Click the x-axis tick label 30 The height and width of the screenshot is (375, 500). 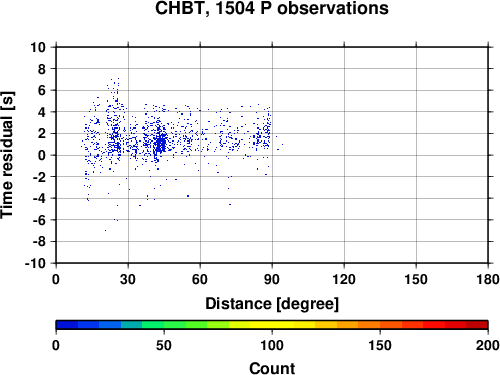click(128, 279)
